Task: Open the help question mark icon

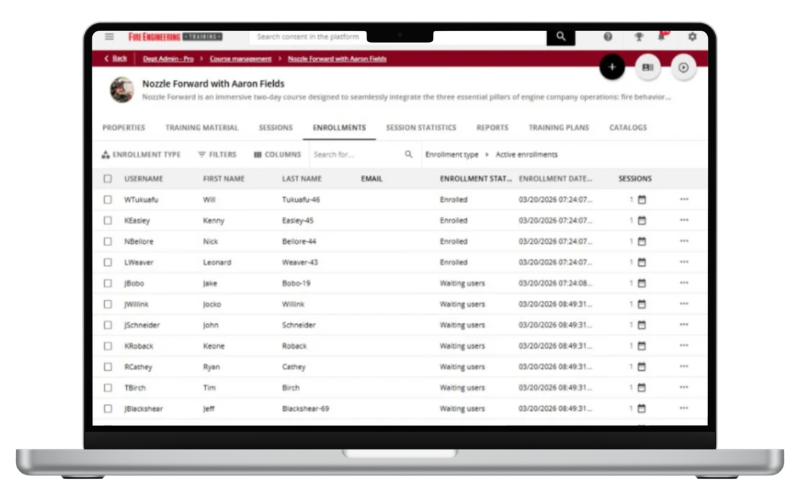Action: (x=608, y=37)
